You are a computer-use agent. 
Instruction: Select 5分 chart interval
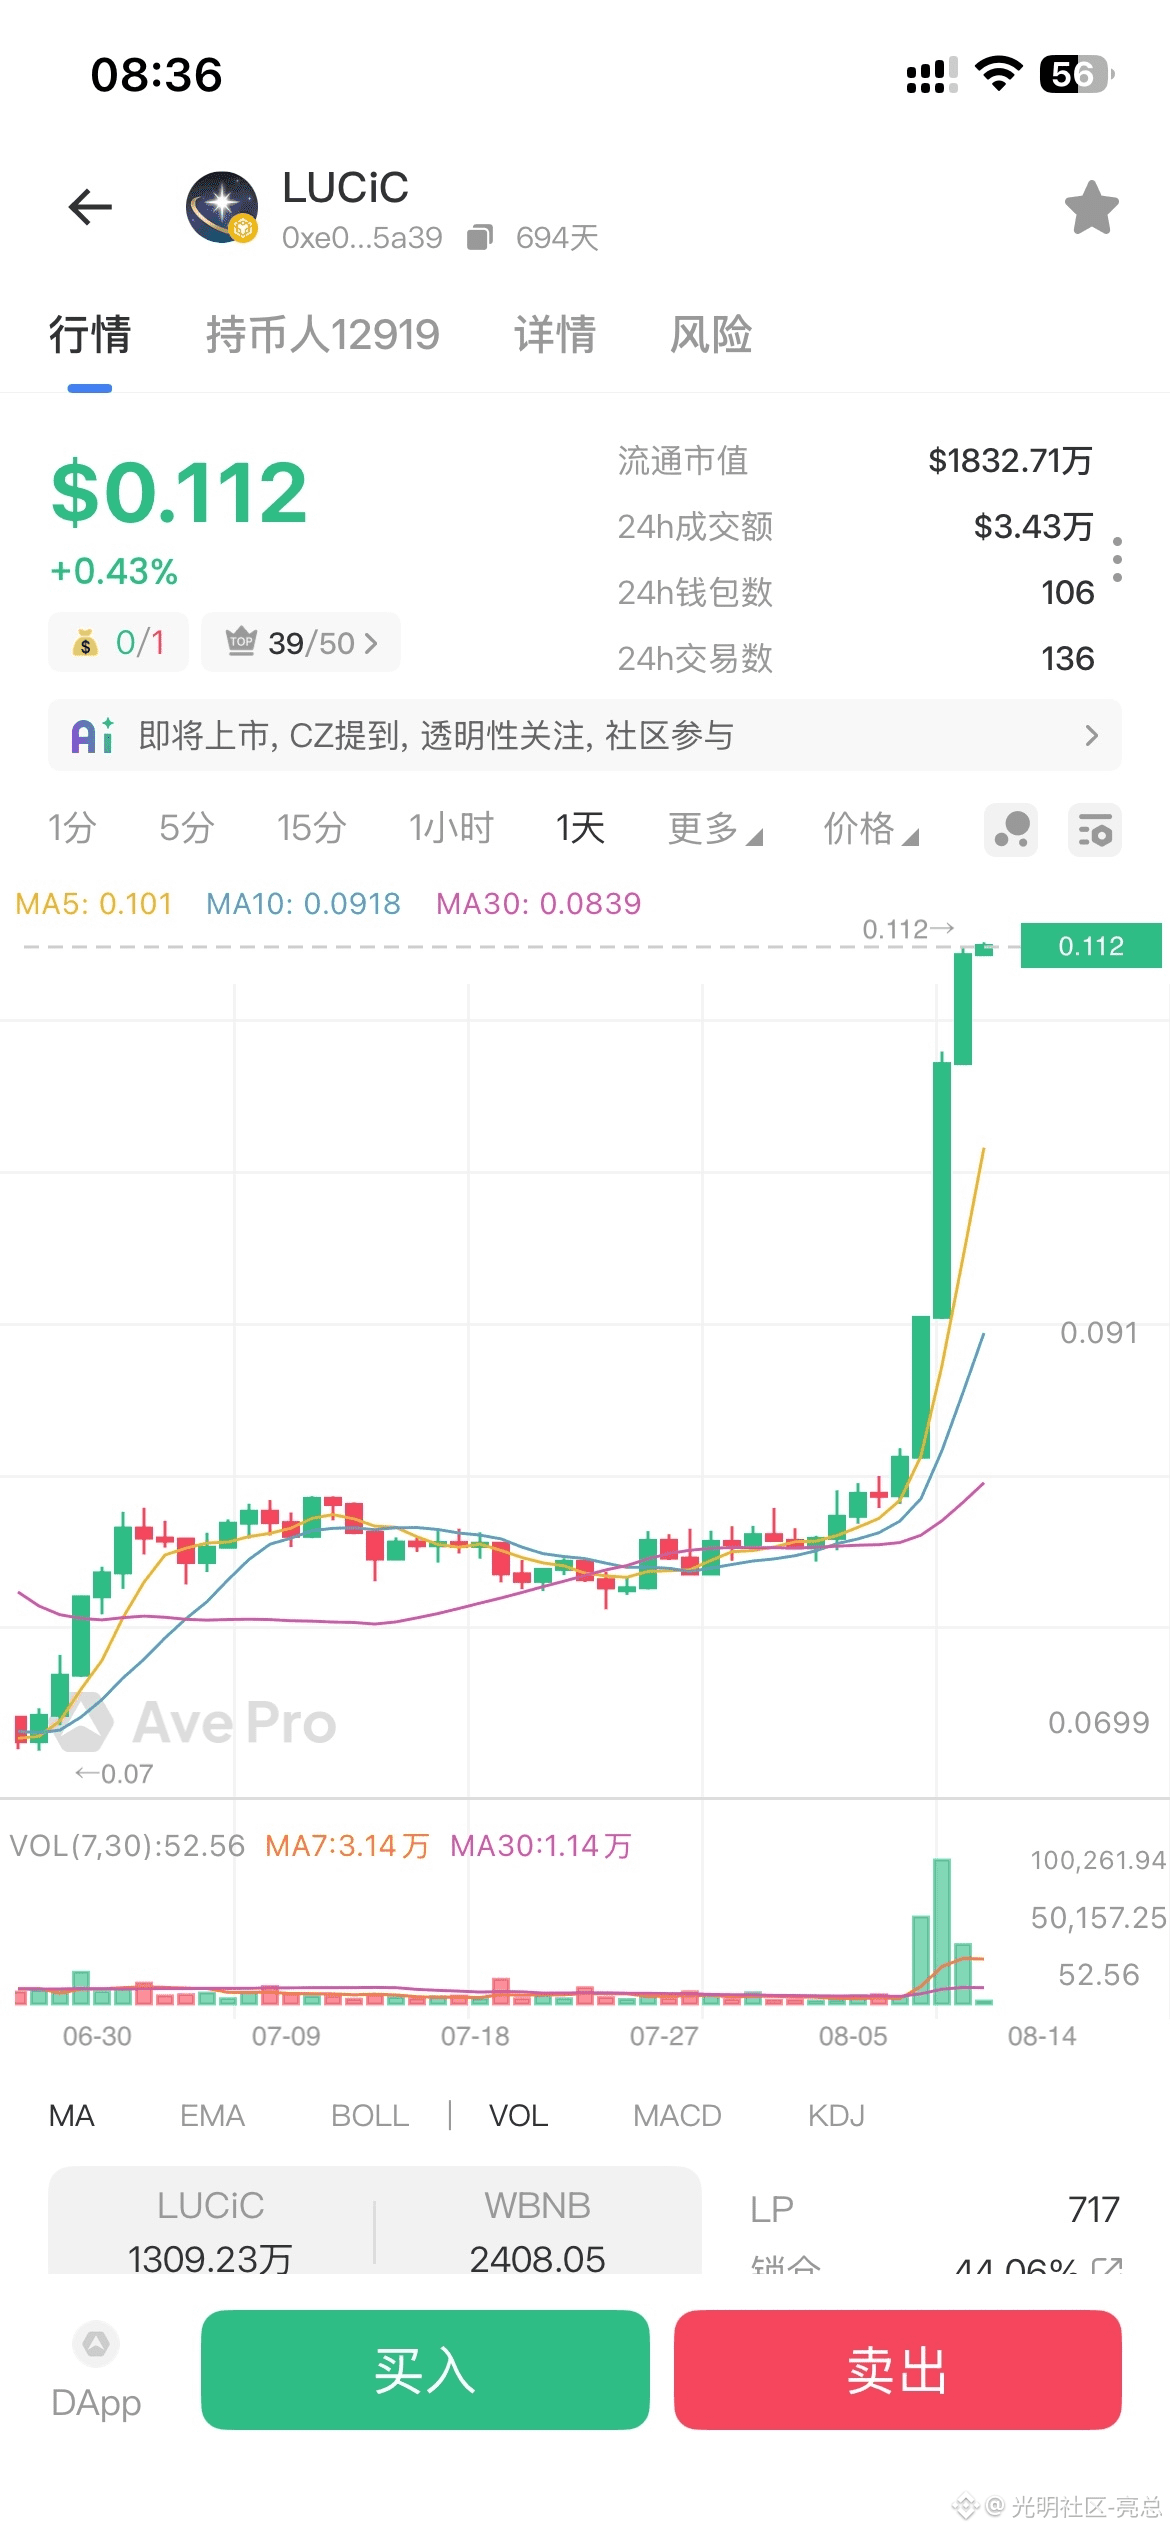click(187, 828)
